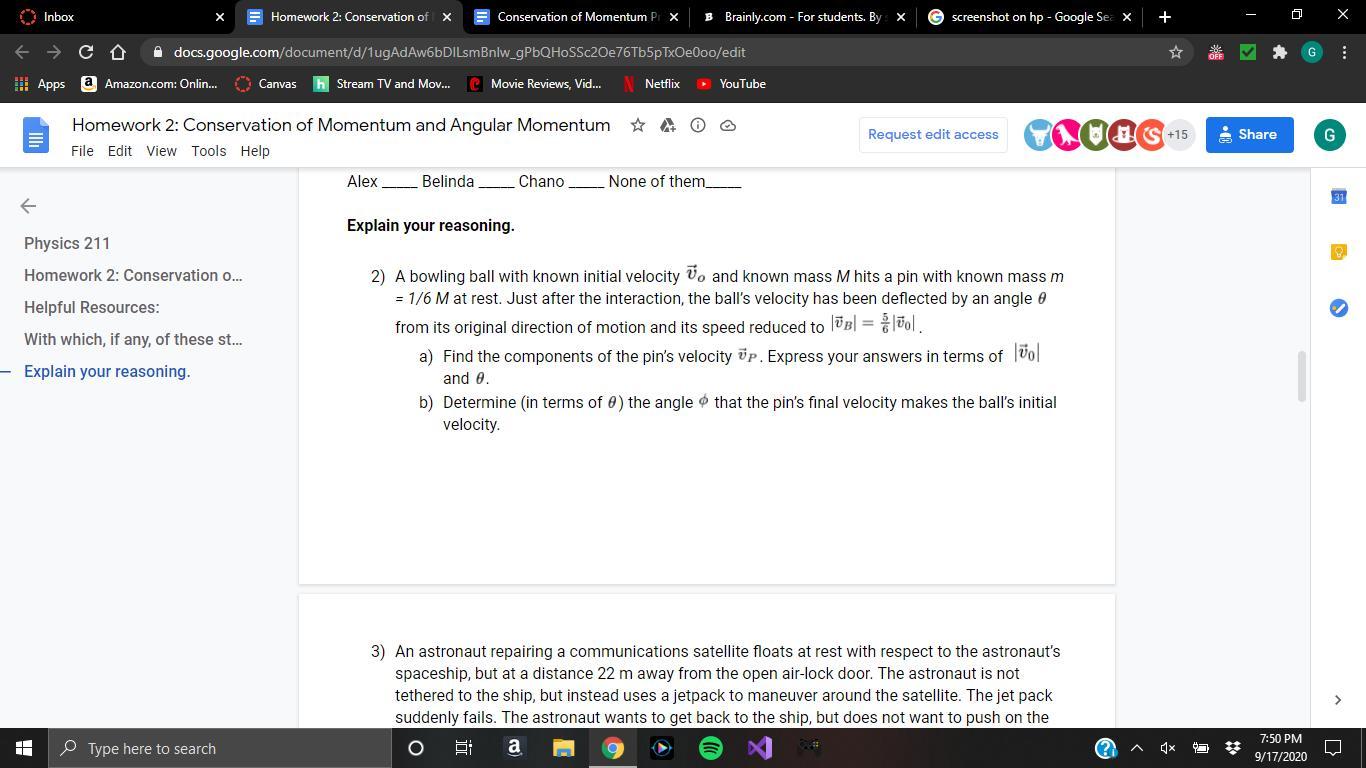
Task: Bookmark this page with the star
Action: pyautogui.click(x=1176, y=52)
